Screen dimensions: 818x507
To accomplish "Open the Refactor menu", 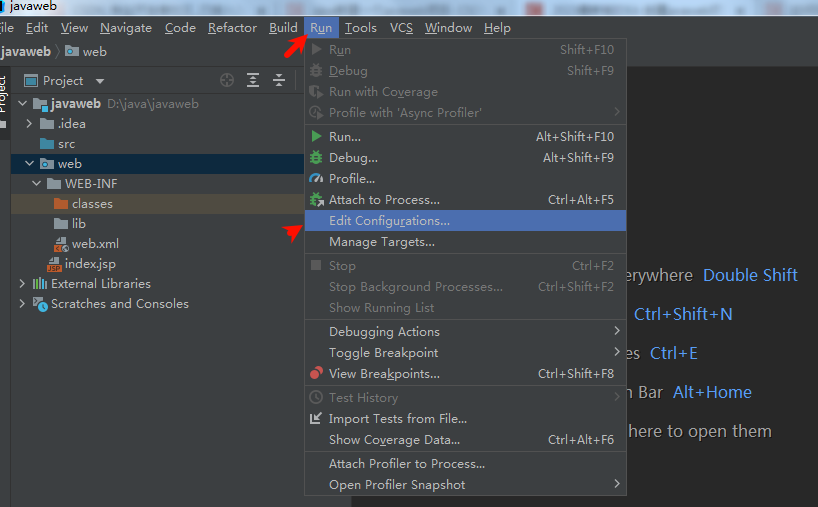I will pyautogui.click(x=232, y=28).
